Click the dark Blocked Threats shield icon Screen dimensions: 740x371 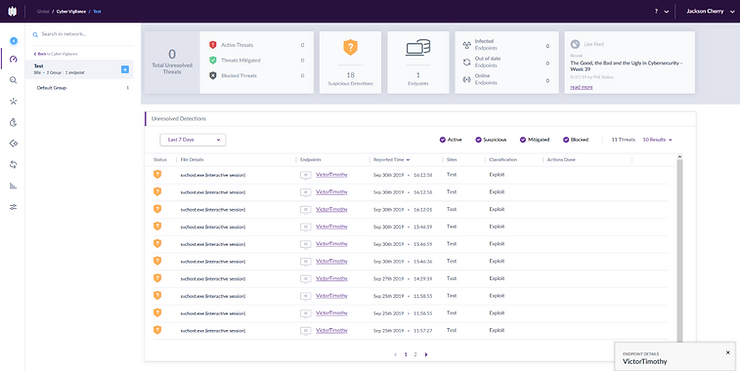pos(213,76)
